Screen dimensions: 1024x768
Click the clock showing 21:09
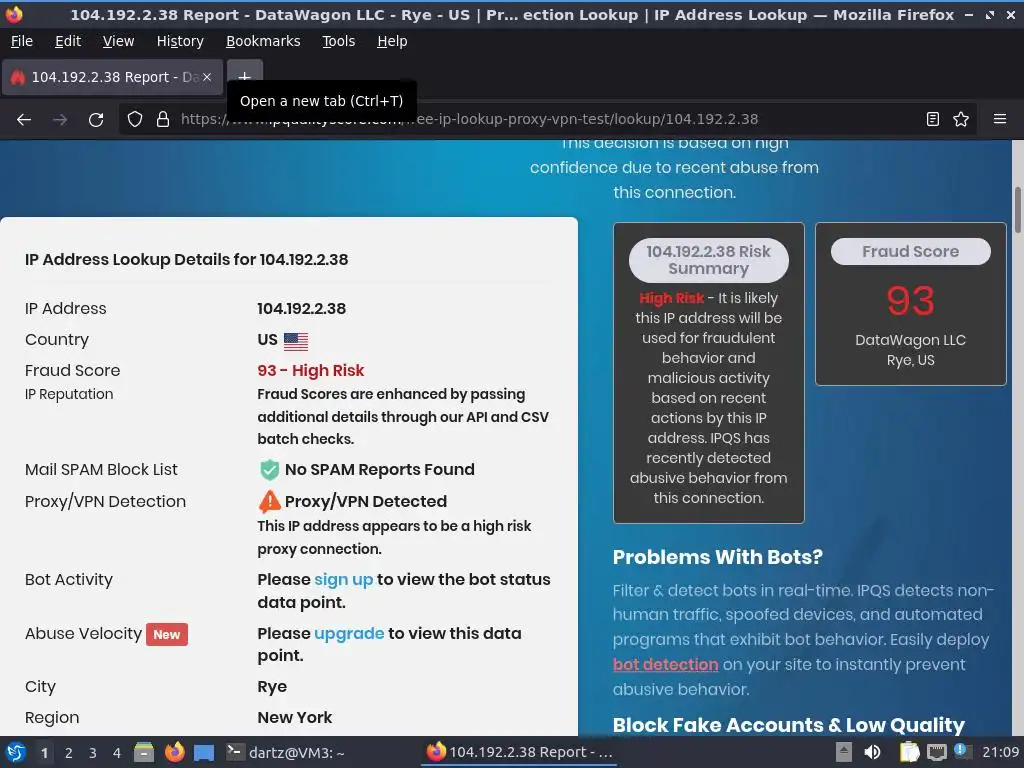tap(1000, 752)
